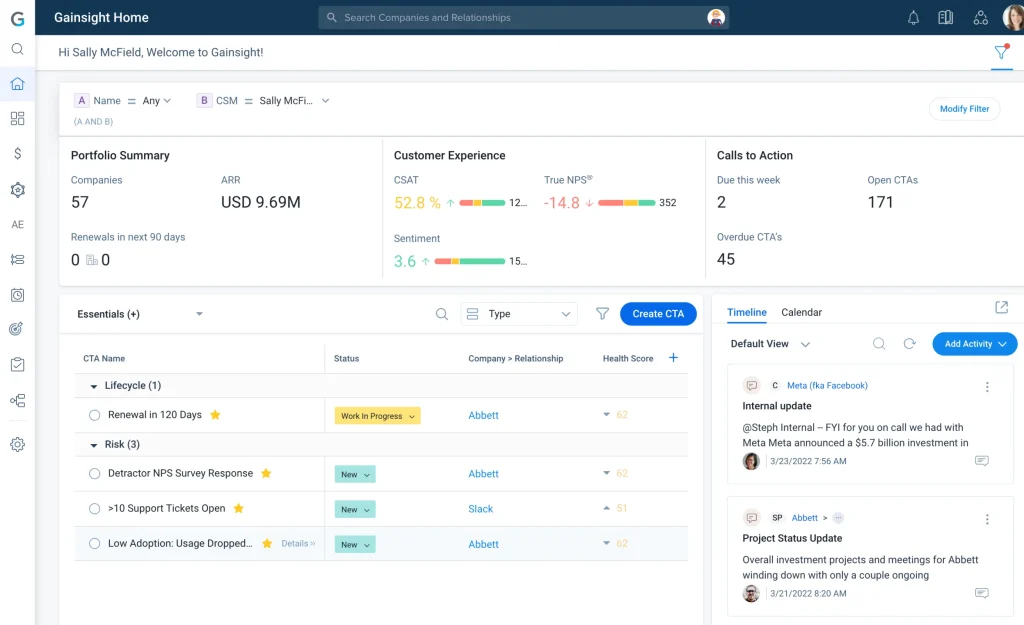Select Detractor NPS Survey Response circle
The width and height of the screenshot is (1024, 625).
[x=95, y=473]
